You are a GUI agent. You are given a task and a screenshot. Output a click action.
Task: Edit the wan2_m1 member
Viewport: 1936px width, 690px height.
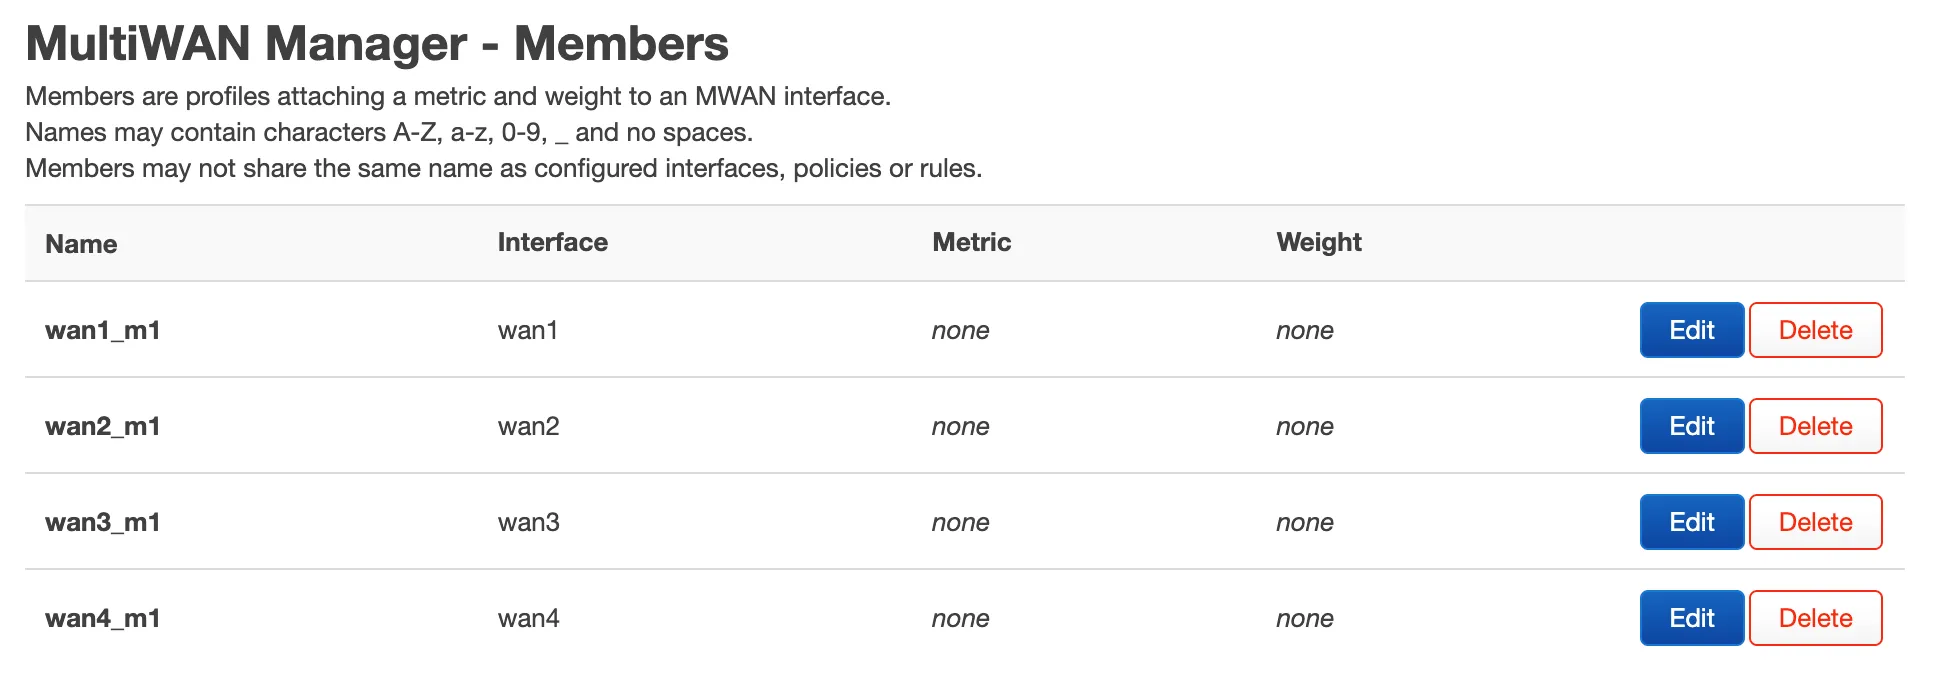click(1691, 426)
